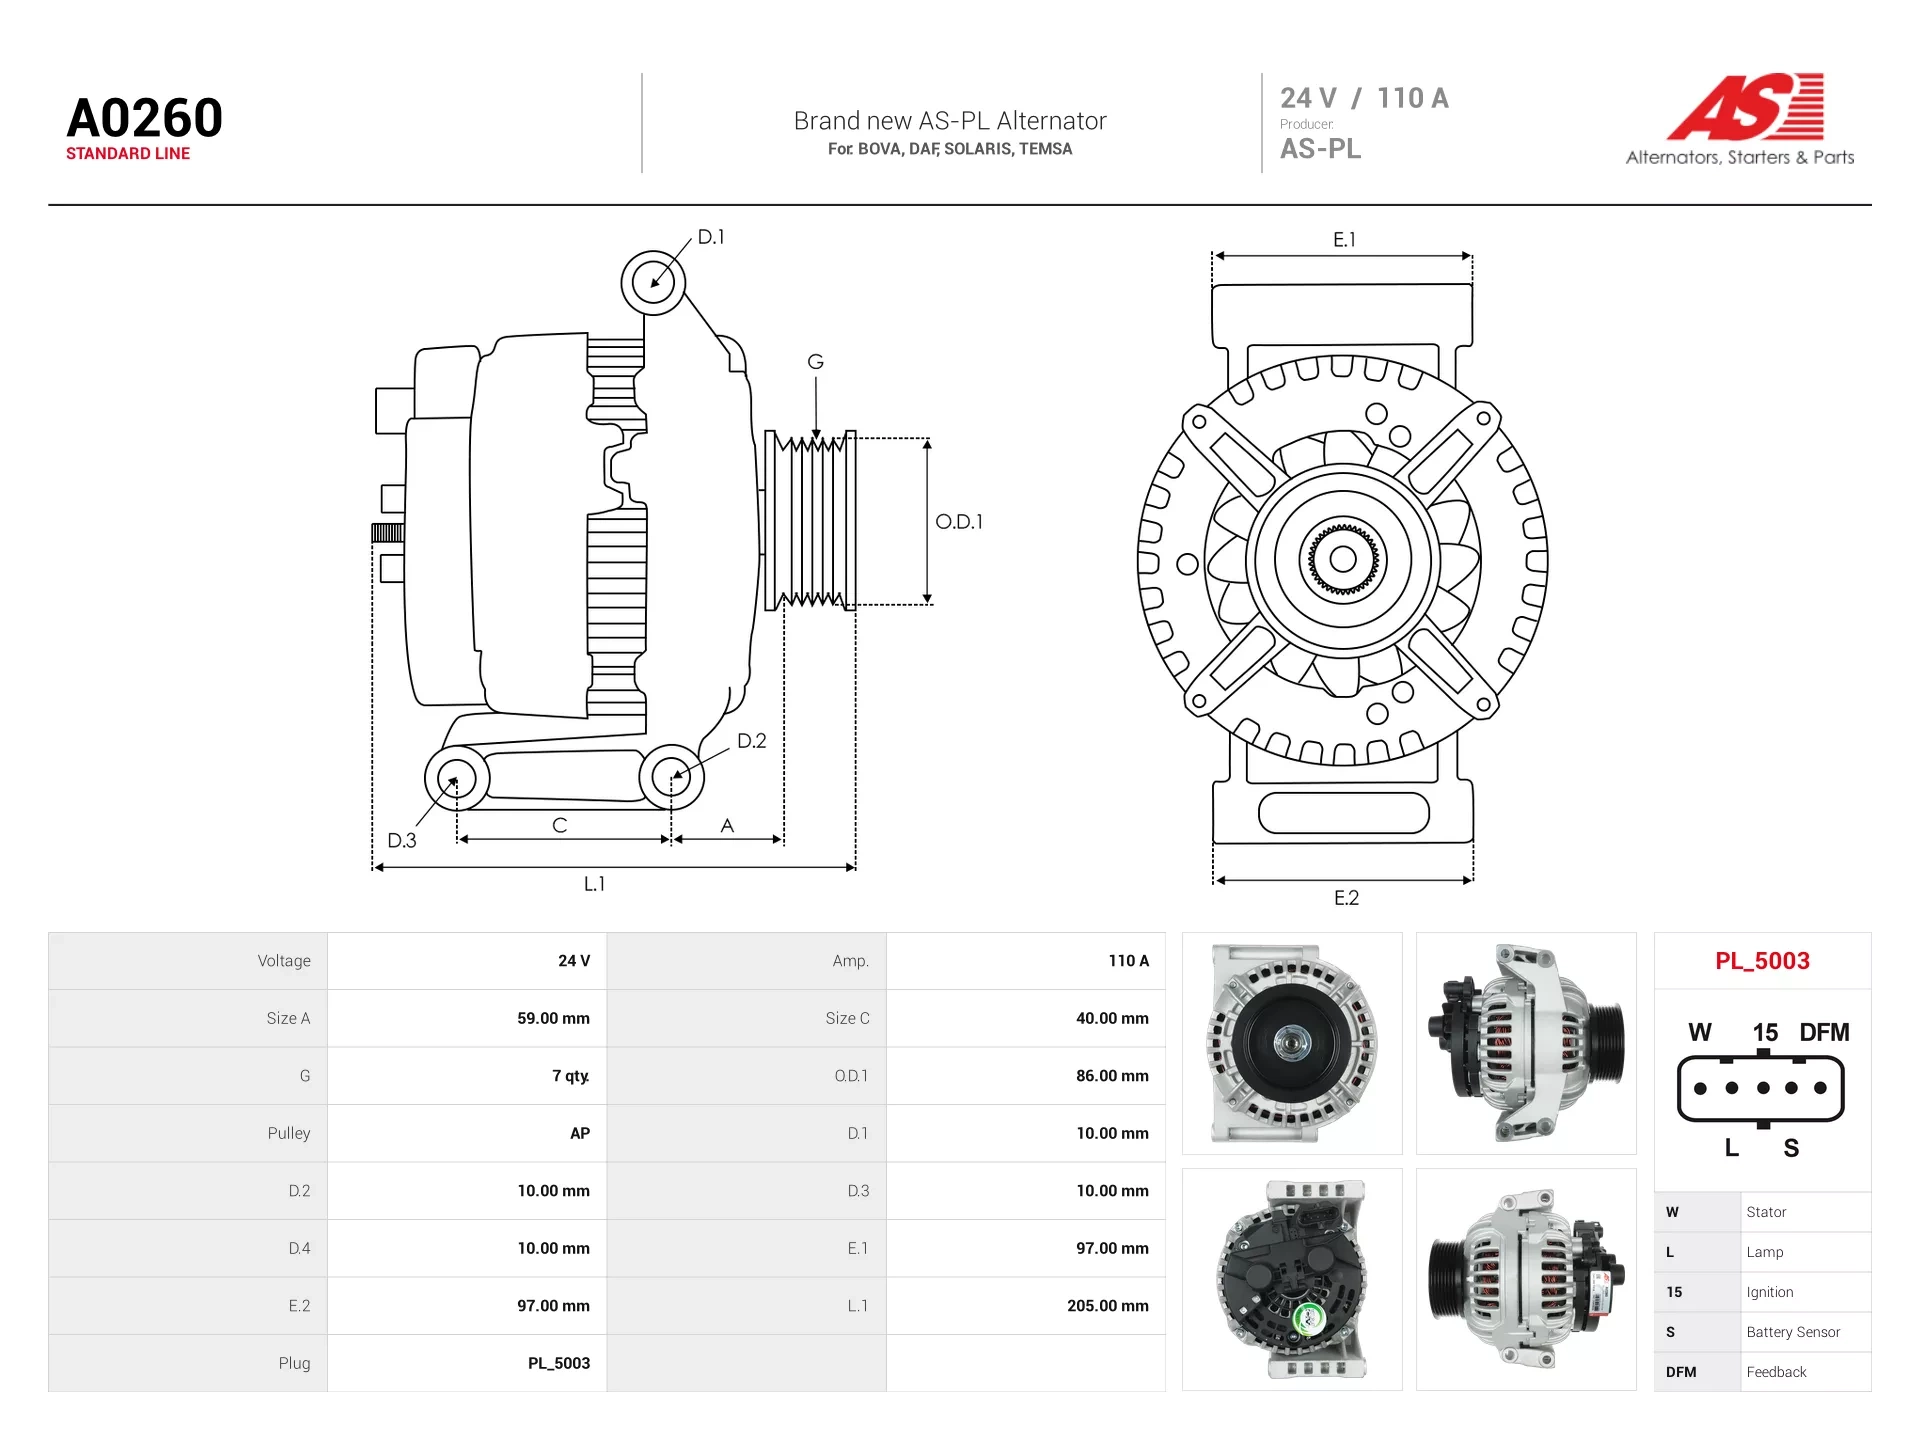Click the Pulley value AP cell
The image size is (1920, 1440).
[467, 1133]
